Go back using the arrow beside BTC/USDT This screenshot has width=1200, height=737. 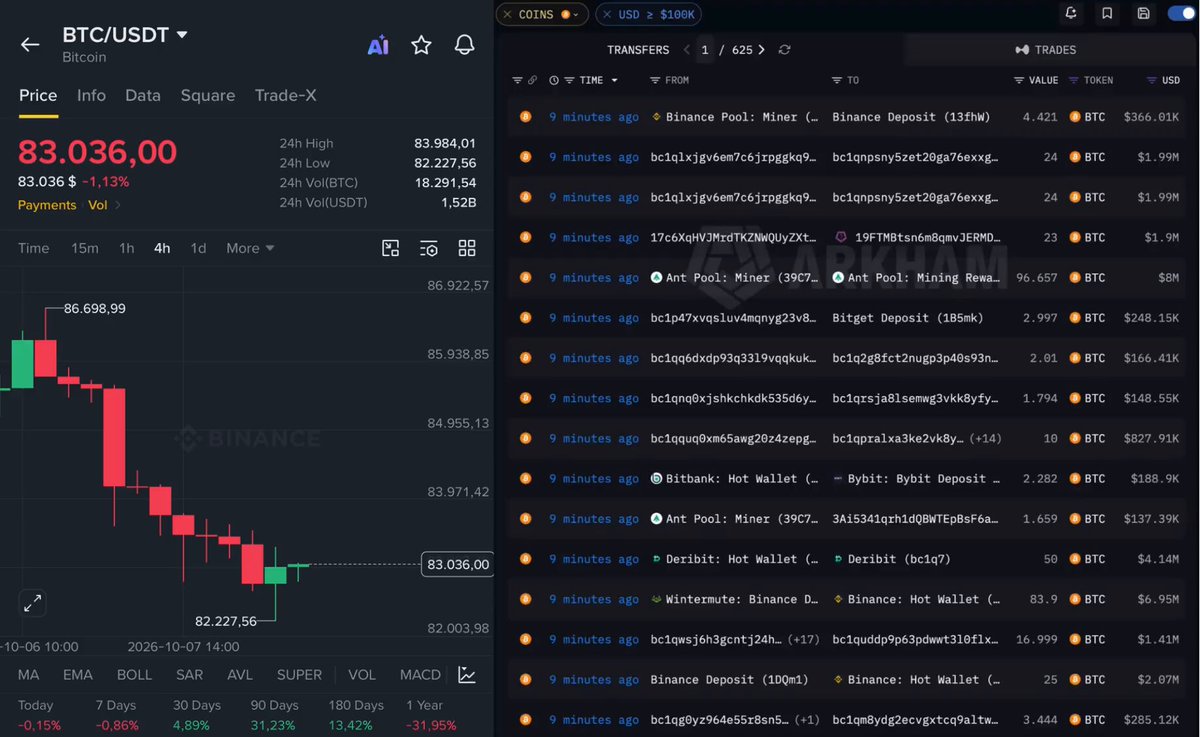tap(30, 44)
